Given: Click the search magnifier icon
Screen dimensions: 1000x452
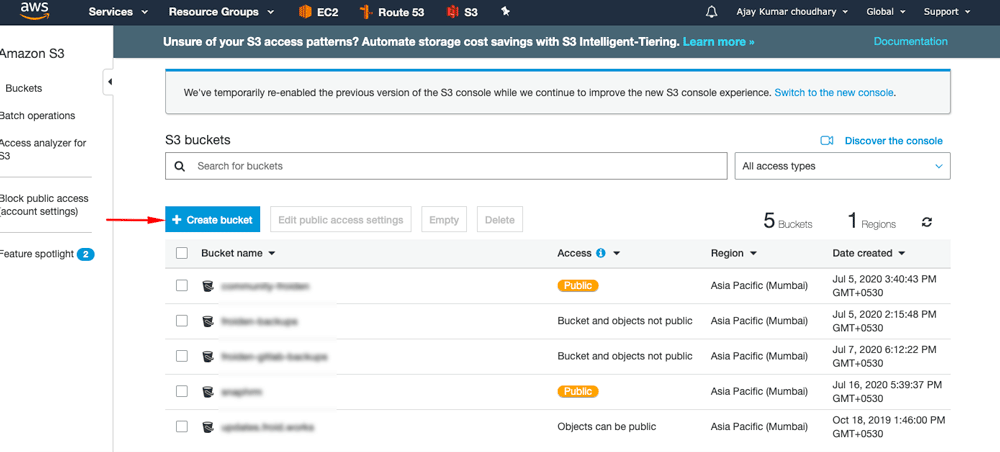Looking at the screenshot, I should 180,166.
